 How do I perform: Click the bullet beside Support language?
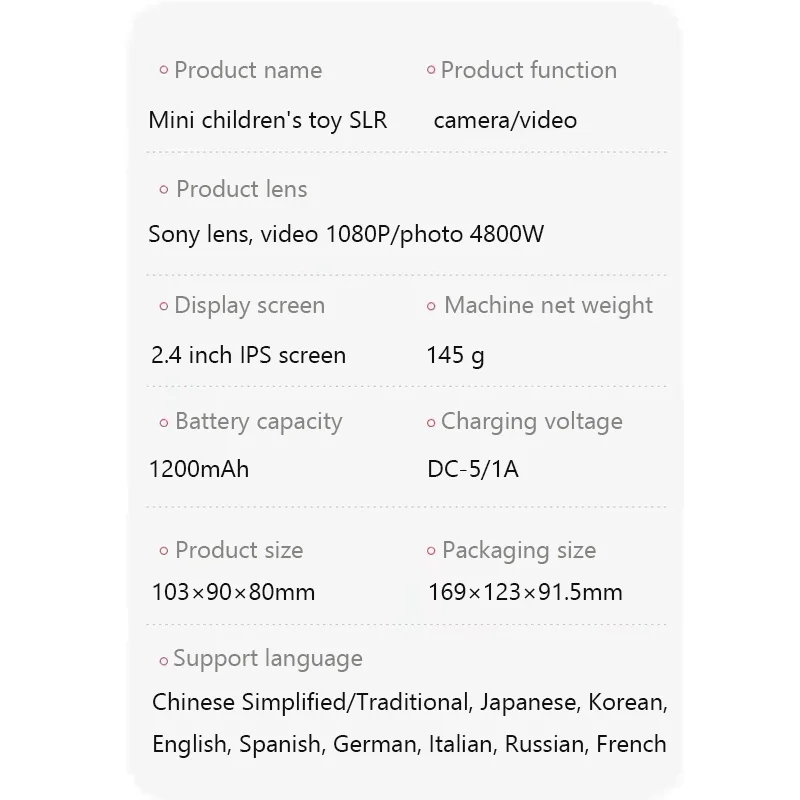click(x=164, y=660)
